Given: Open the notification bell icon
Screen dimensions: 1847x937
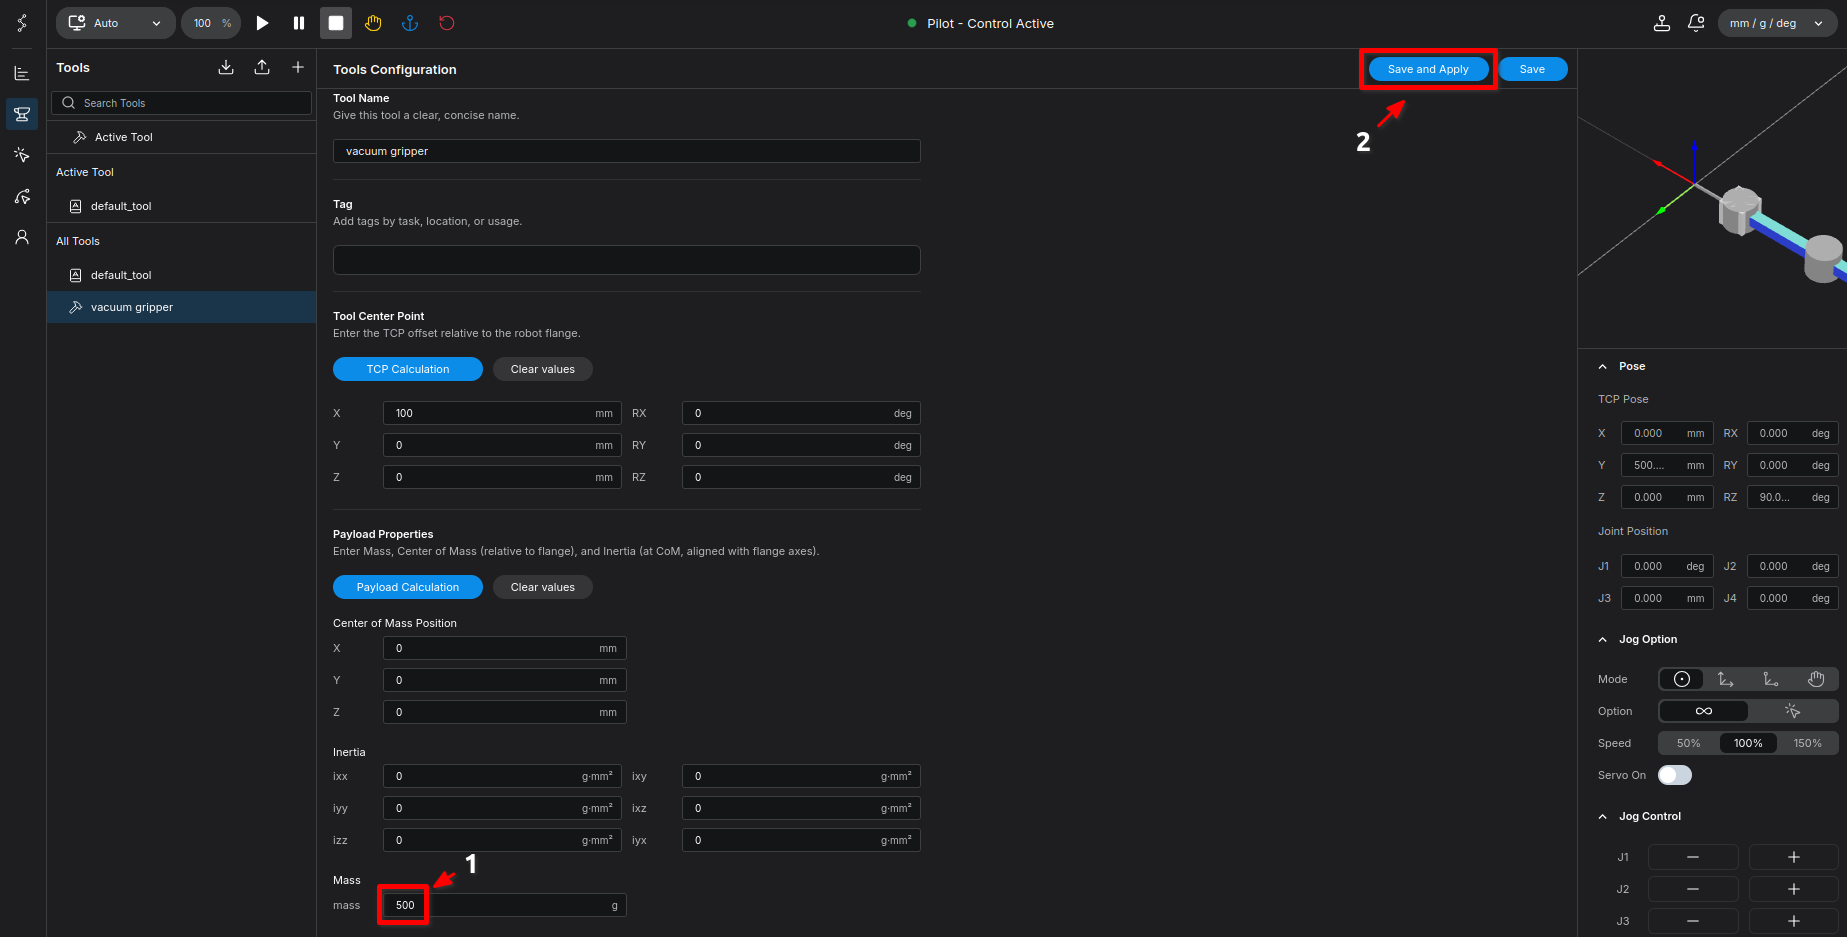Looking at the screenshot, I should [1696, 23].
